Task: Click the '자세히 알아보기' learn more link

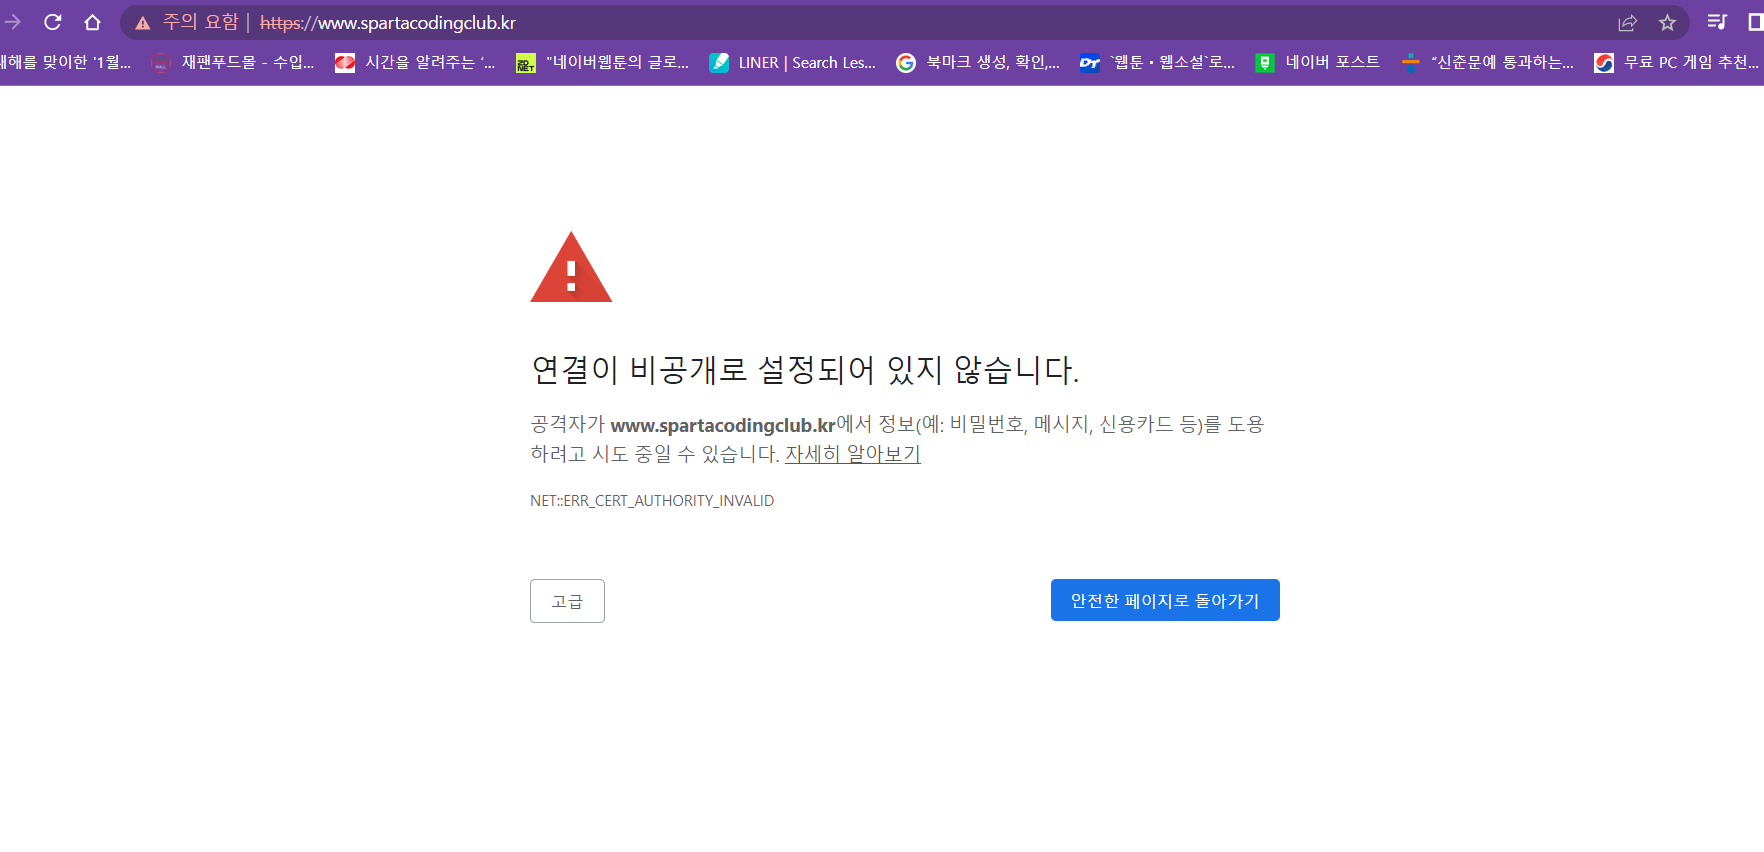Action: pyautogui.click(x=853, y=454)
